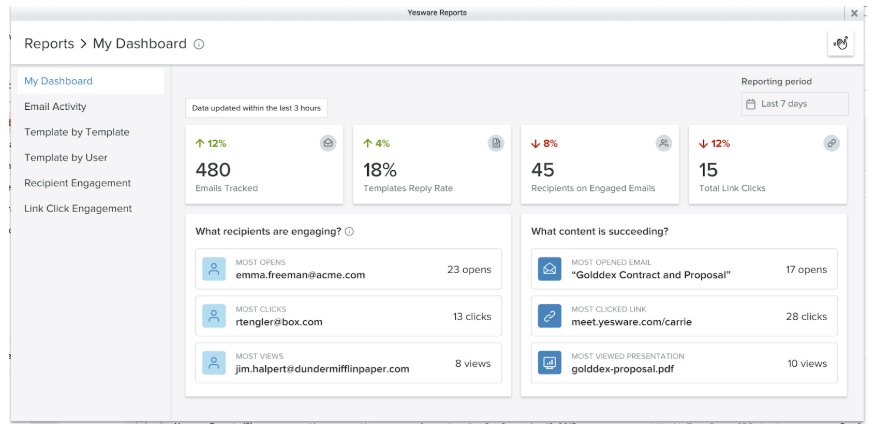The image size is (875, 427).
Task: Click the Most Viewed Presentation icon
Action: (x=549, y=362)
